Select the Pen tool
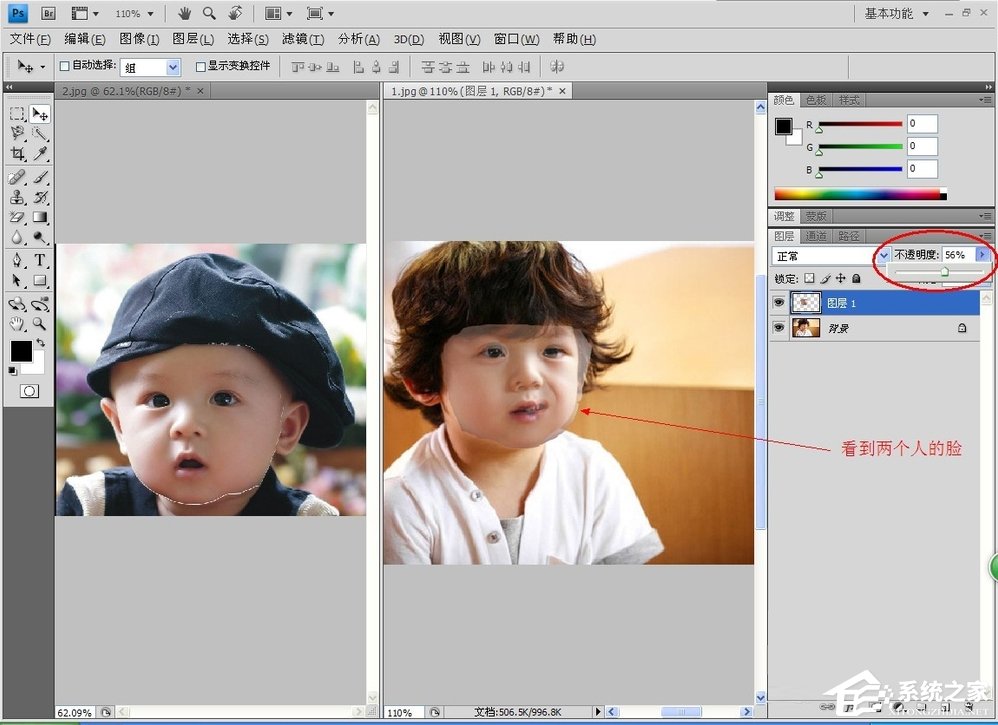Image resolution: width=998 pixels, height=725 pixels. pos(18,260)
